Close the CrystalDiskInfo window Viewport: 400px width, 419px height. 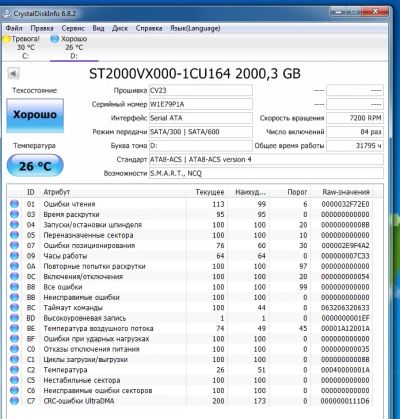pos(375,12)
